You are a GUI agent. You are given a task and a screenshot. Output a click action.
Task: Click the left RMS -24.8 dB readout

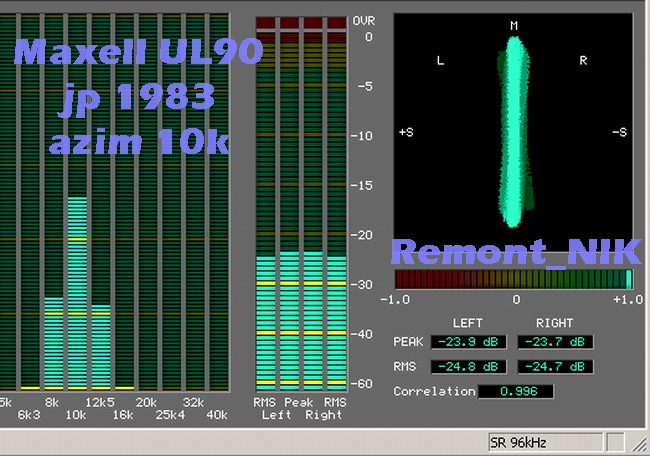tap(469, 366)
